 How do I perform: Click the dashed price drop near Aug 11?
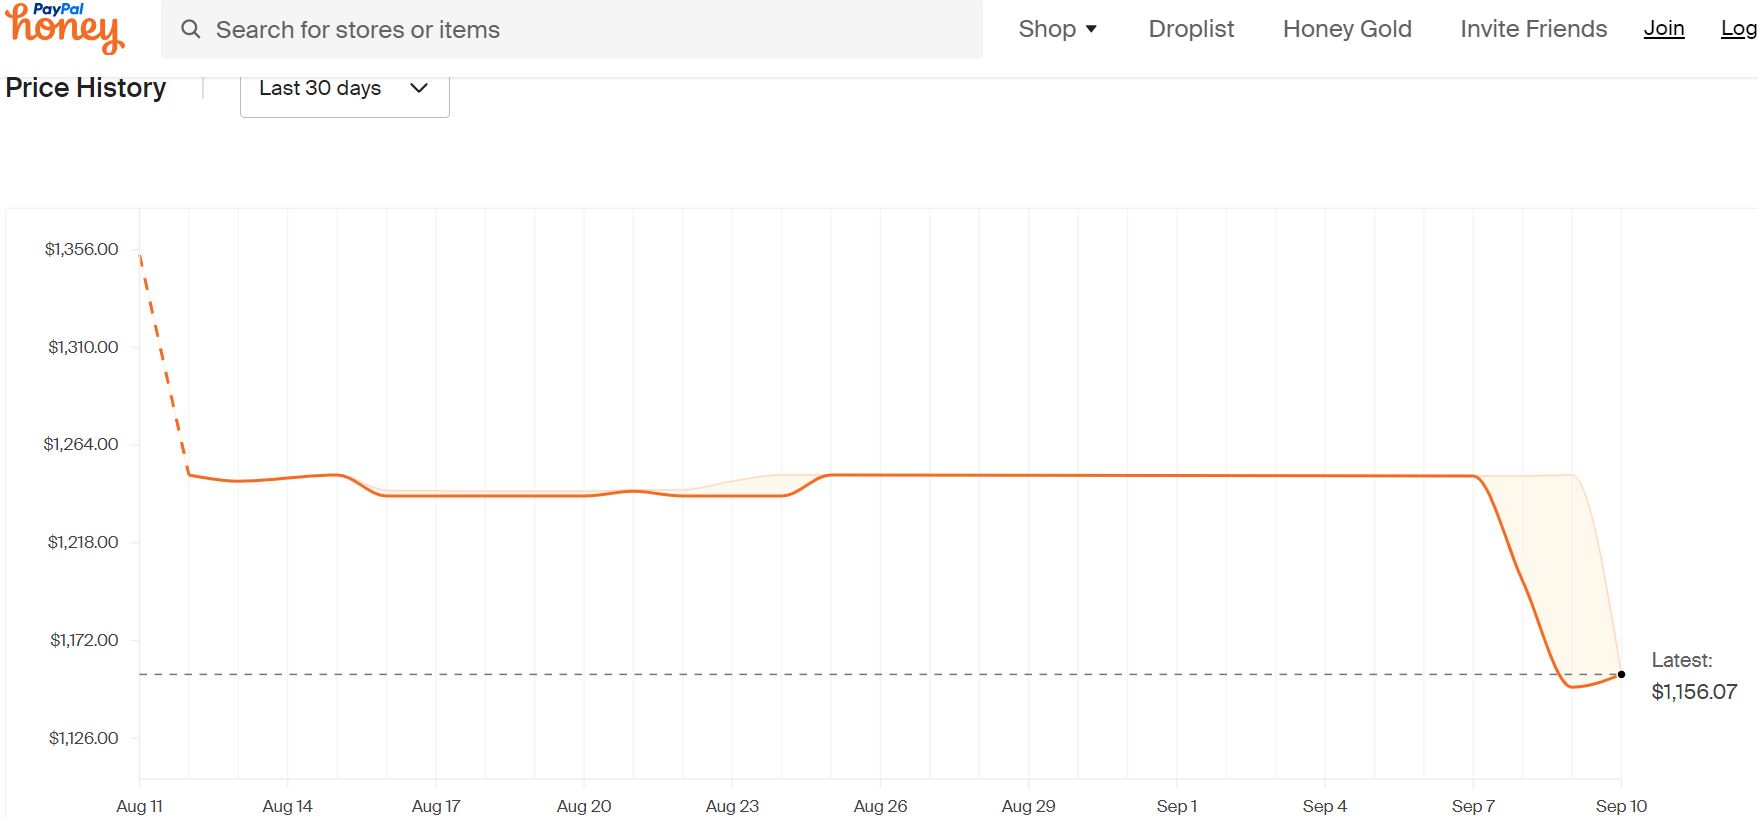pyautogui.click(x=163, y=365)
